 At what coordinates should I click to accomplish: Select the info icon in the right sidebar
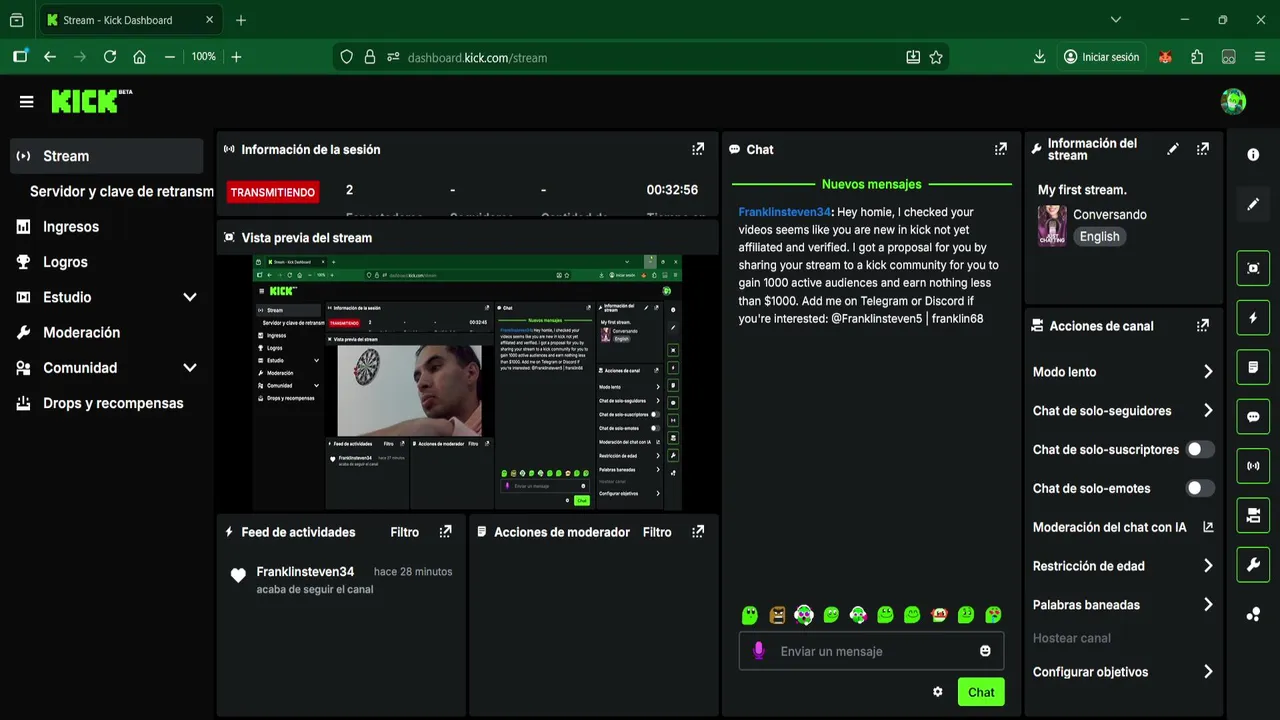[1253, 154]
